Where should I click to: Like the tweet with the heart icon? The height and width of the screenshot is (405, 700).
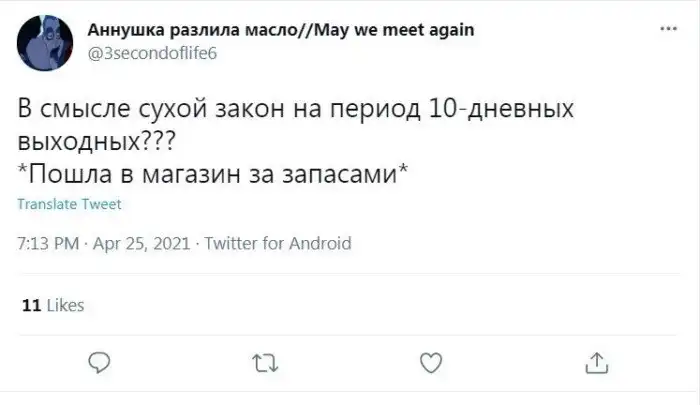click(430, 362)
